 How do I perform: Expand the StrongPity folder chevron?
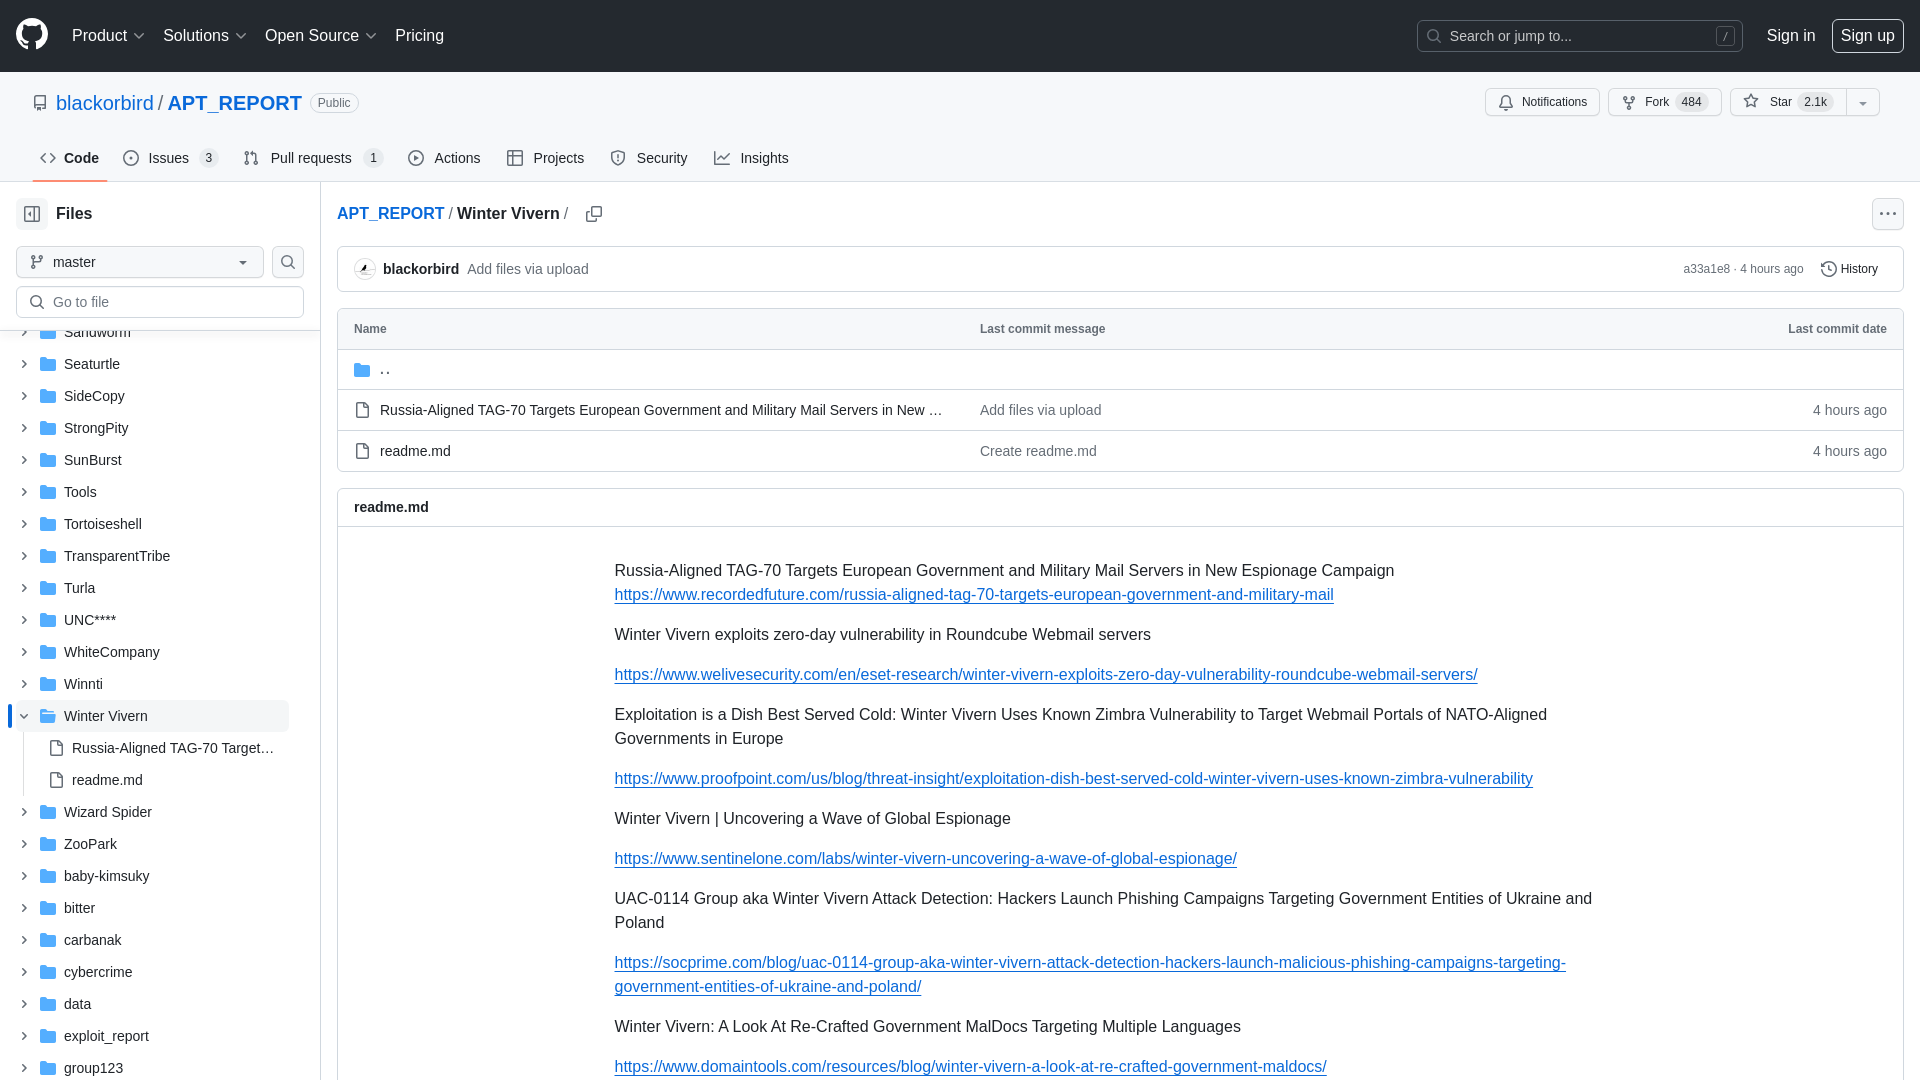(x=24, y=428)
